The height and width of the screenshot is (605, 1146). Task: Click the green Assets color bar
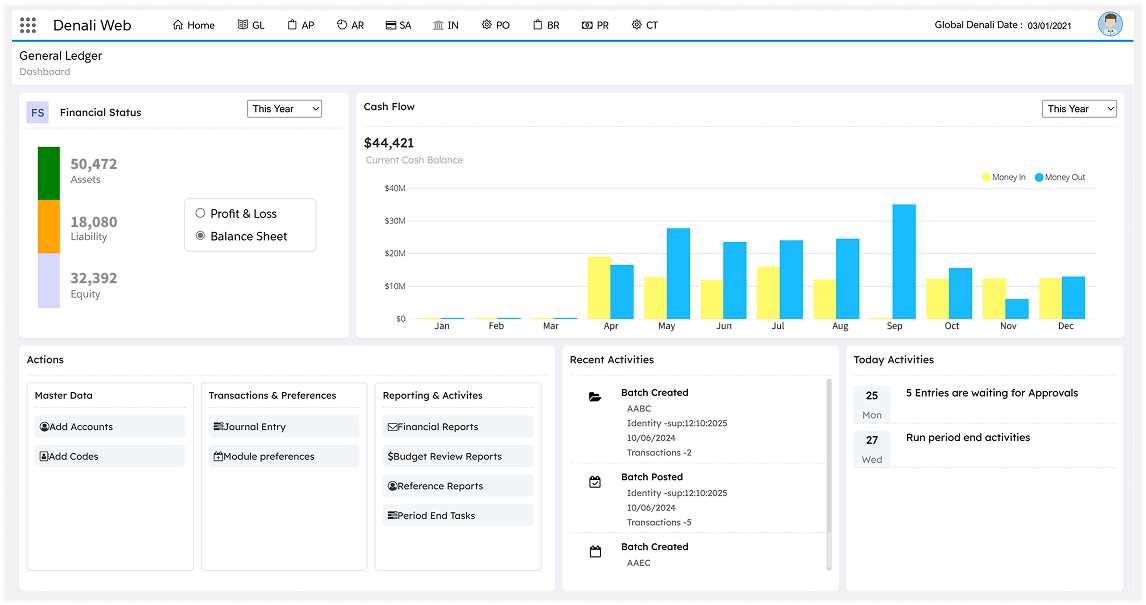(x=49, y=173)
